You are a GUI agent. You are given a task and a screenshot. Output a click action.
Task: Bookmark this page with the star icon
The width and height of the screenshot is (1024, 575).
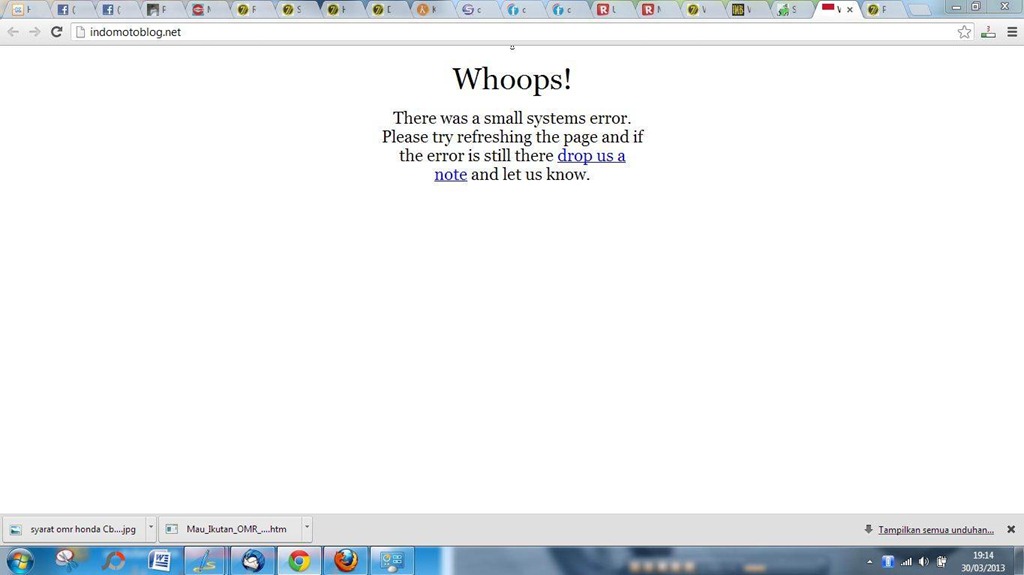click(964, 32)
